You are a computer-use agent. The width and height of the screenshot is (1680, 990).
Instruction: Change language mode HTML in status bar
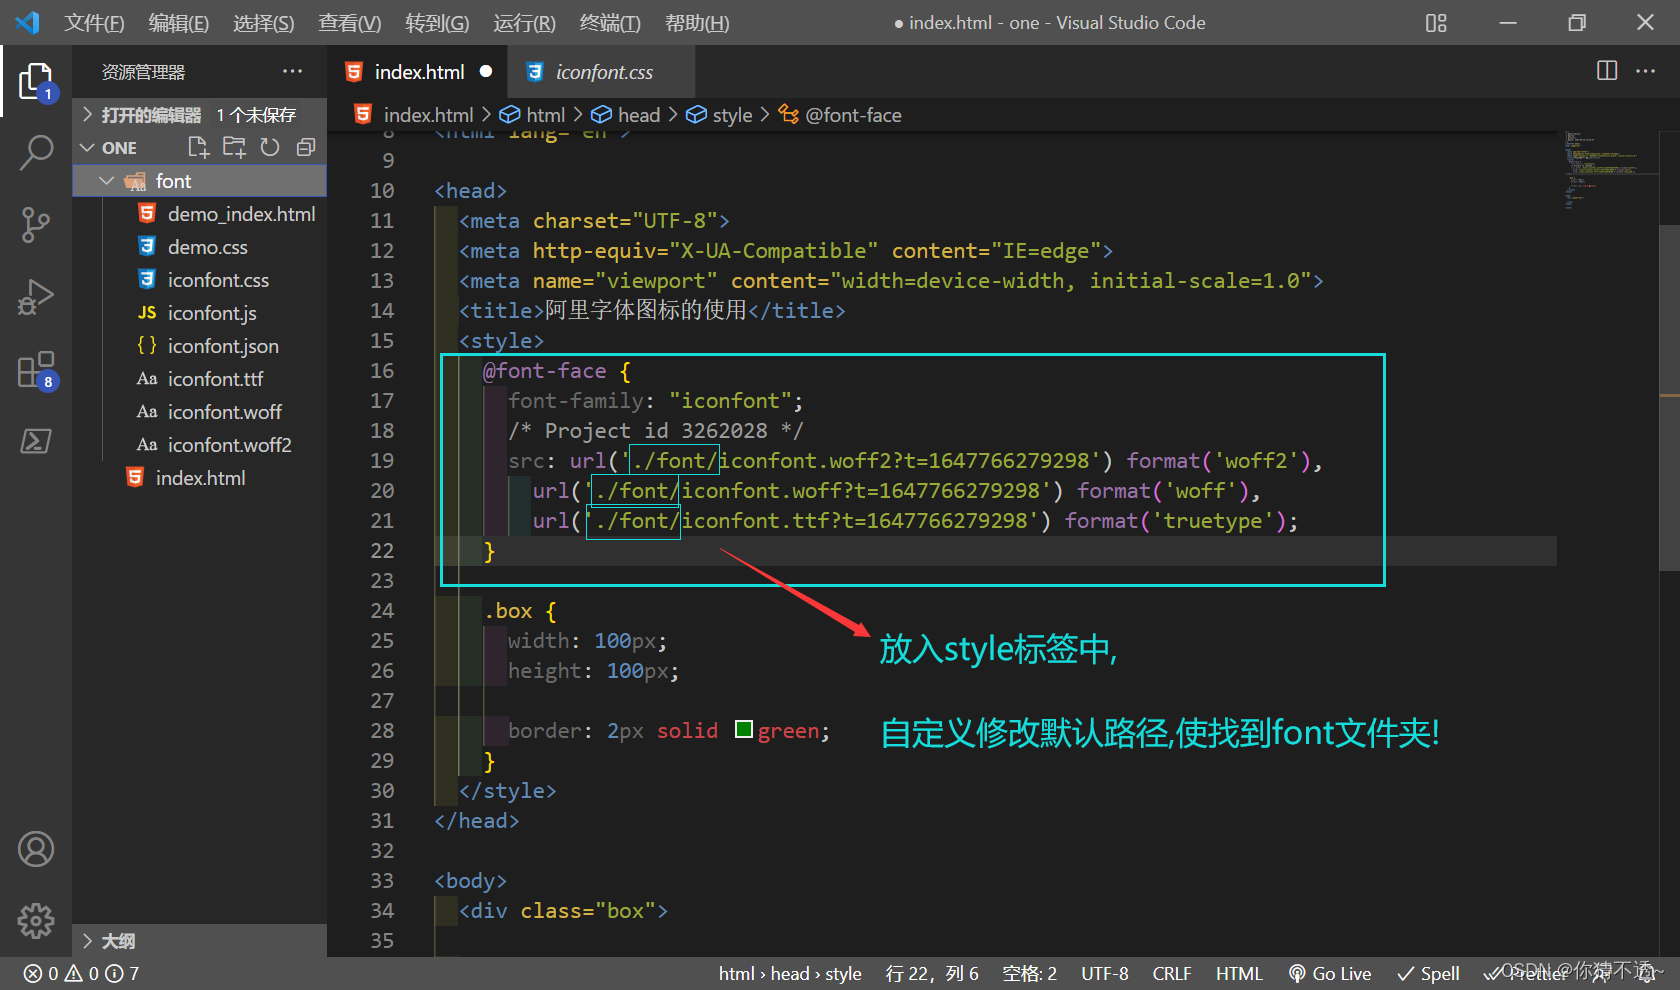[1239, 973]
